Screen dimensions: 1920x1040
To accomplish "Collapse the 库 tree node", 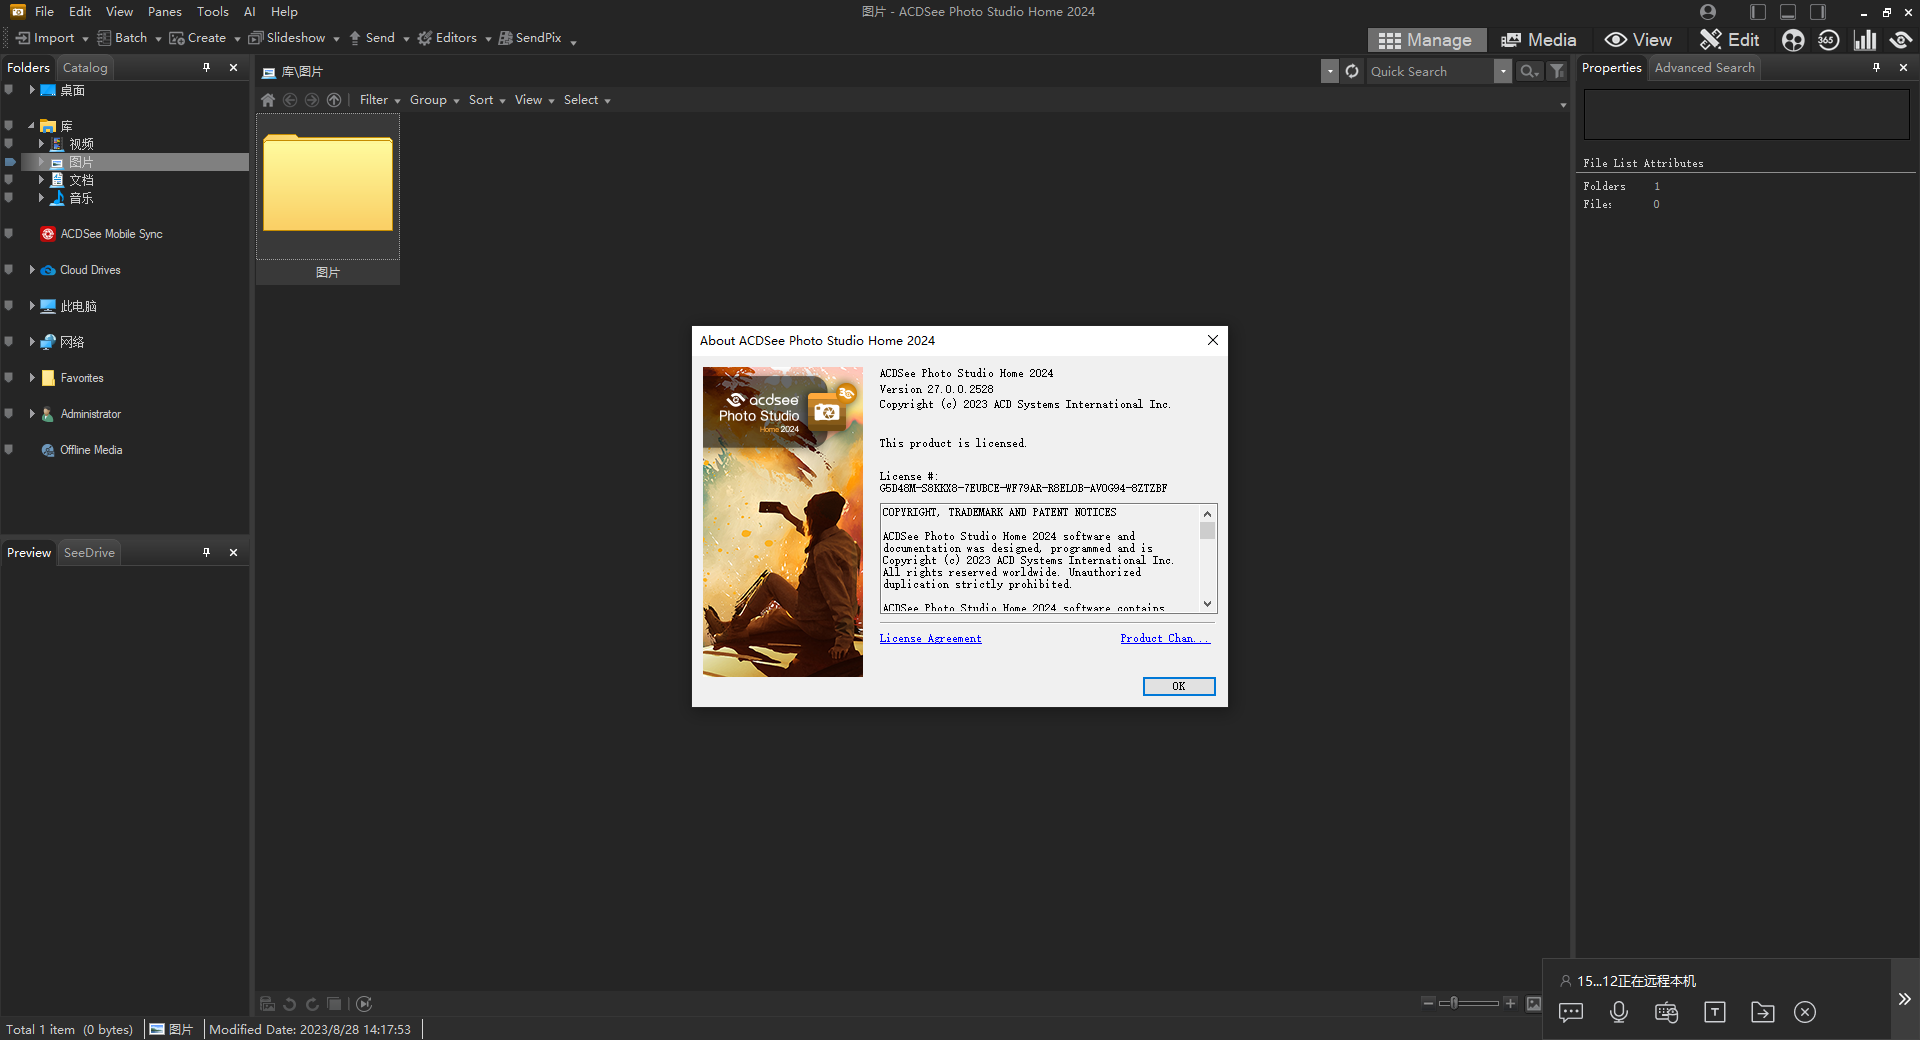I will [x=31, y=126].
